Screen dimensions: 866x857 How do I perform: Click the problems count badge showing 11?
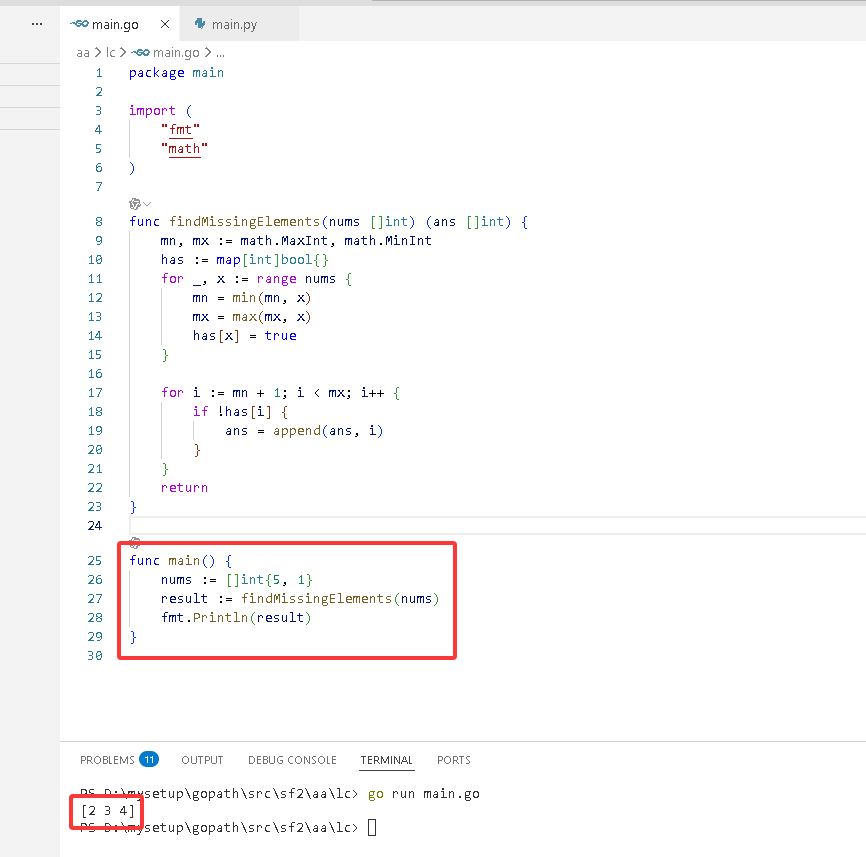[x=149, y=759]
